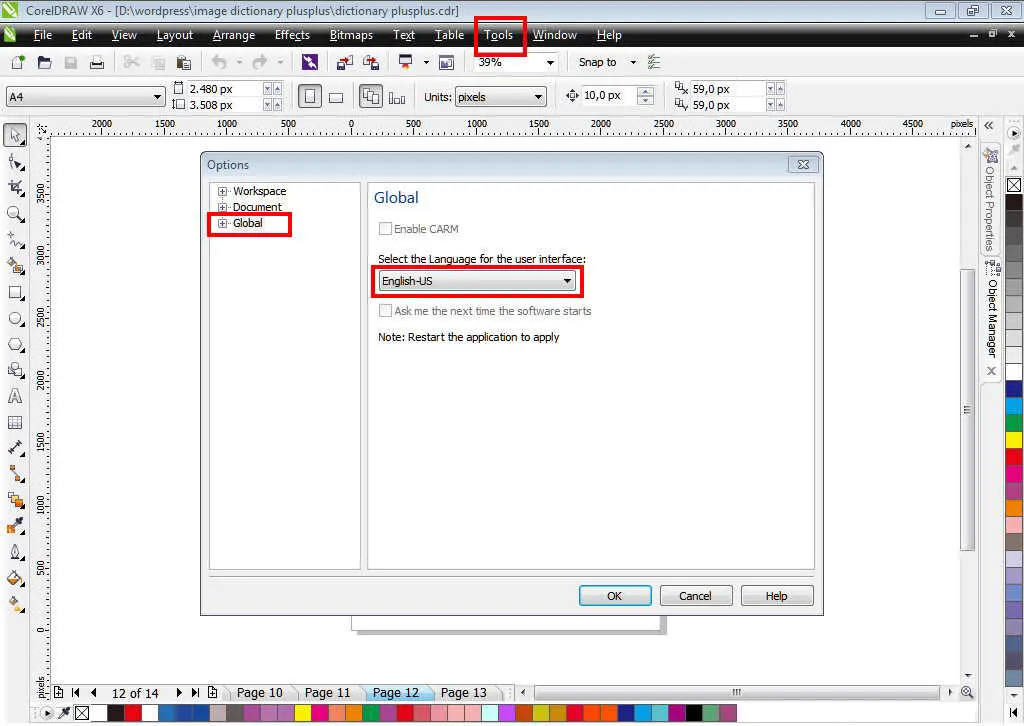Screen dimensions: 1024x726
Task: Select the Polygon tool
Action: point(15,344)
